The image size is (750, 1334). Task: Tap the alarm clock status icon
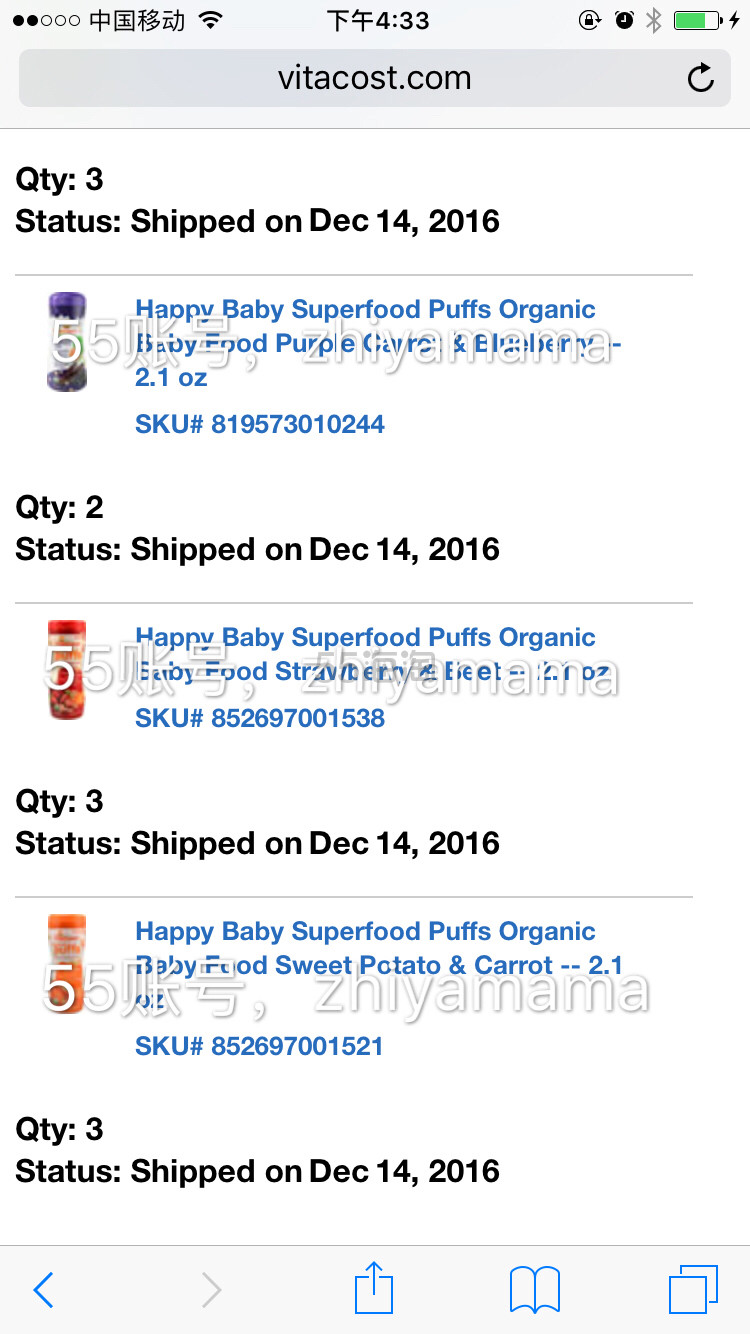pyautogui.click(x=624, y=20)
